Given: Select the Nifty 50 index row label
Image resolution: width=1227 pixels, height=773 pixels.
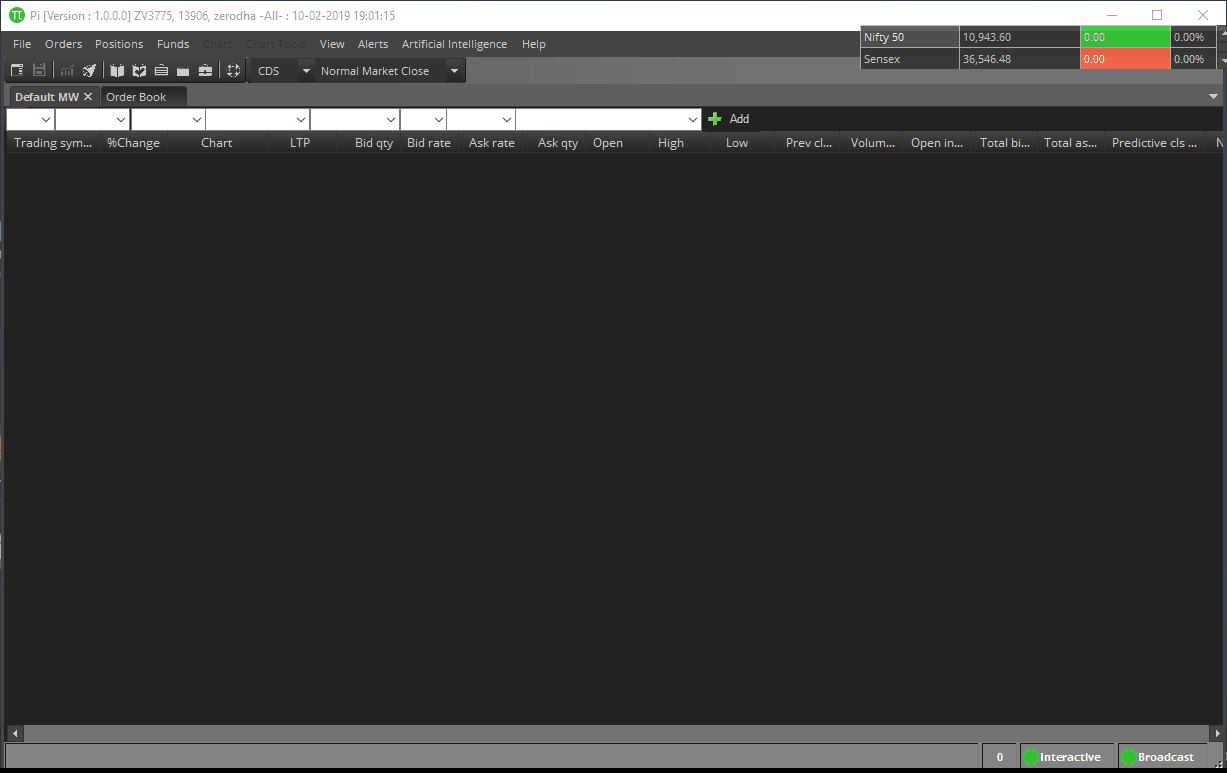Looking at the screenshot, I should coord(884,37).
